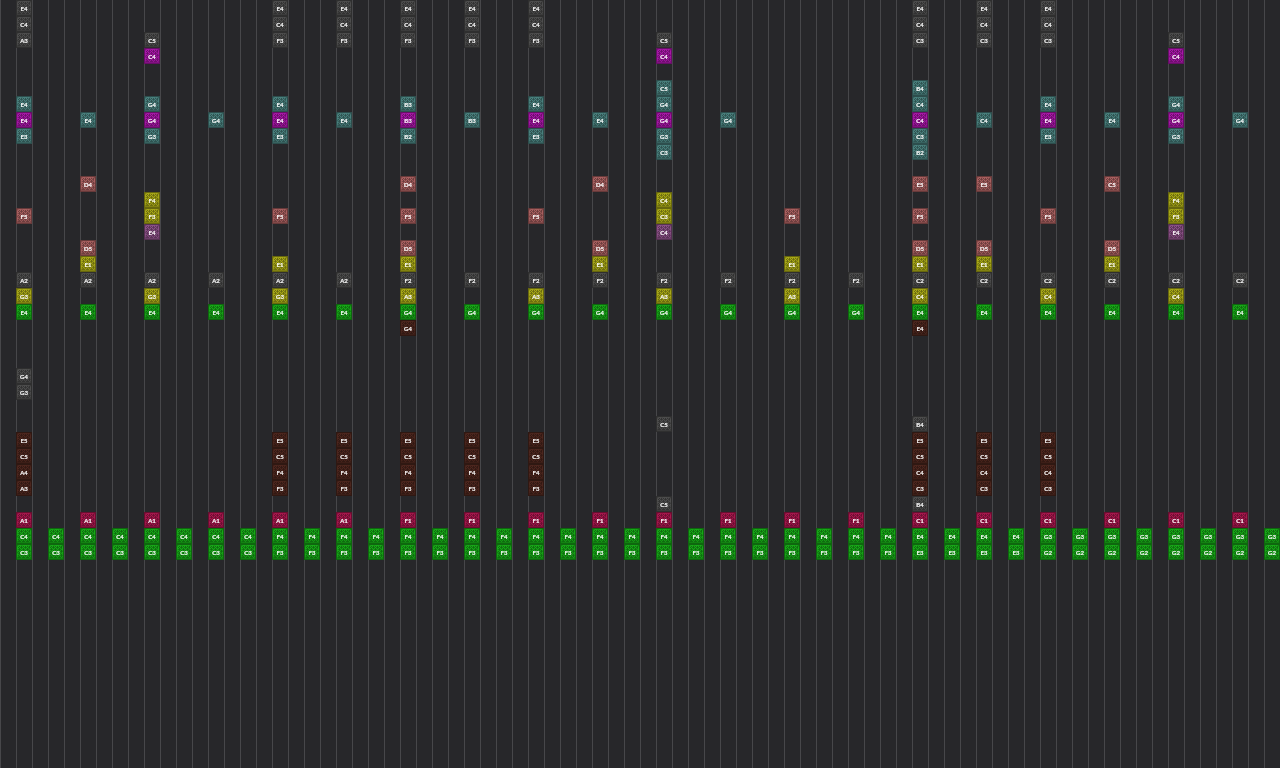Screen dimensions: 1280x768
Task: Click the gray B4 note above the brown column
Action: click(919, 423)
